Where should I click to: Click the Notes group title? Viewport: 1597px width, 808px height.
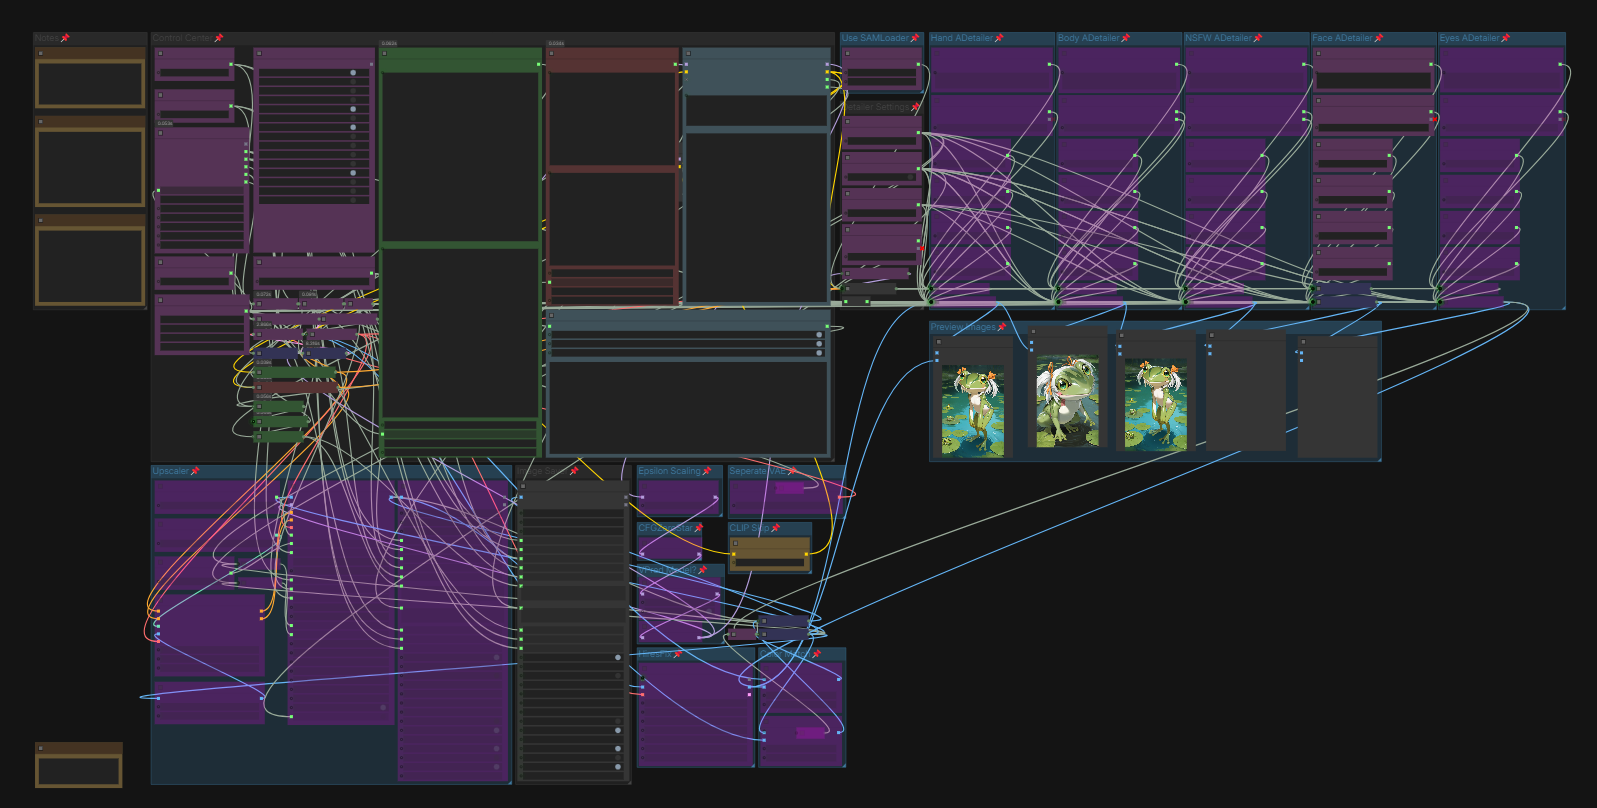(47, 38)
